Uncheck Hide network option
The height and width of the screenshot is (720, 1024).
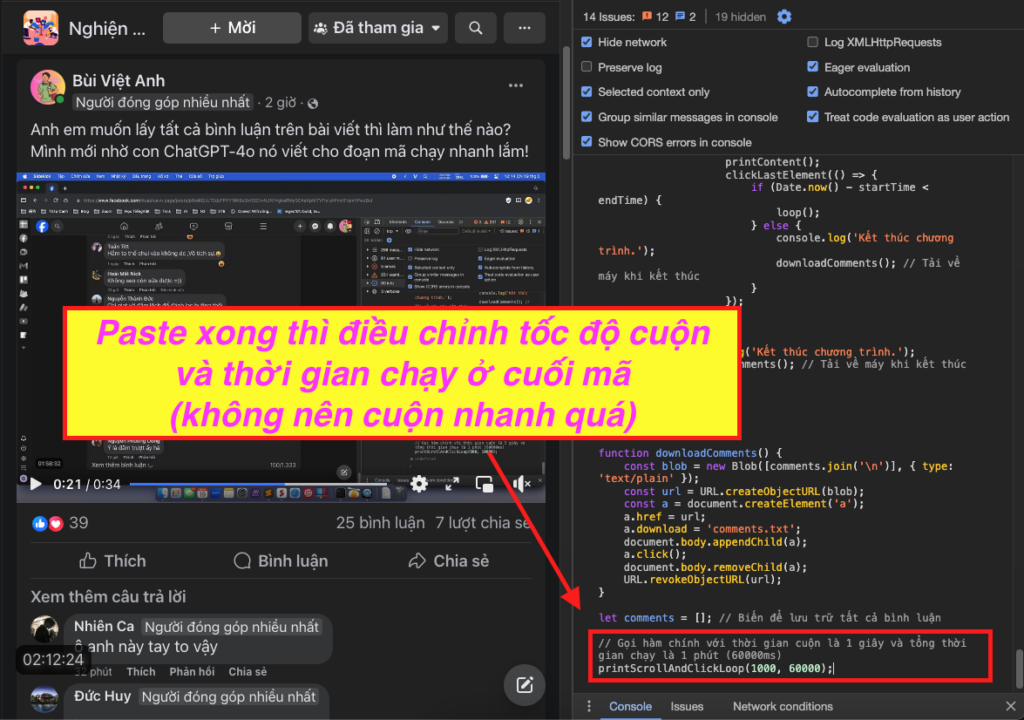pos(587,42)
